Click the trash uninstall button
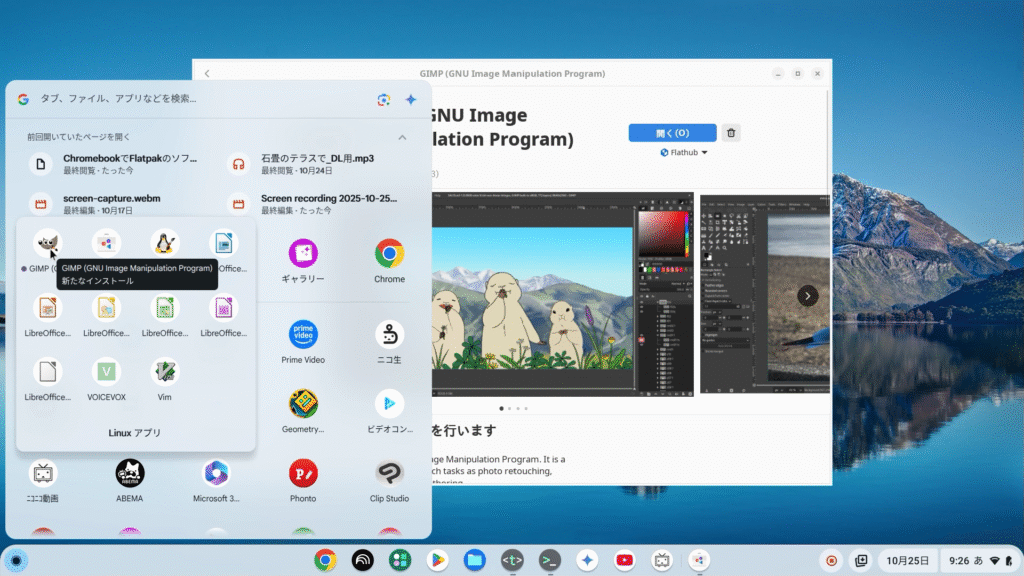The image size is (1024, 576). tap(731, 133)
